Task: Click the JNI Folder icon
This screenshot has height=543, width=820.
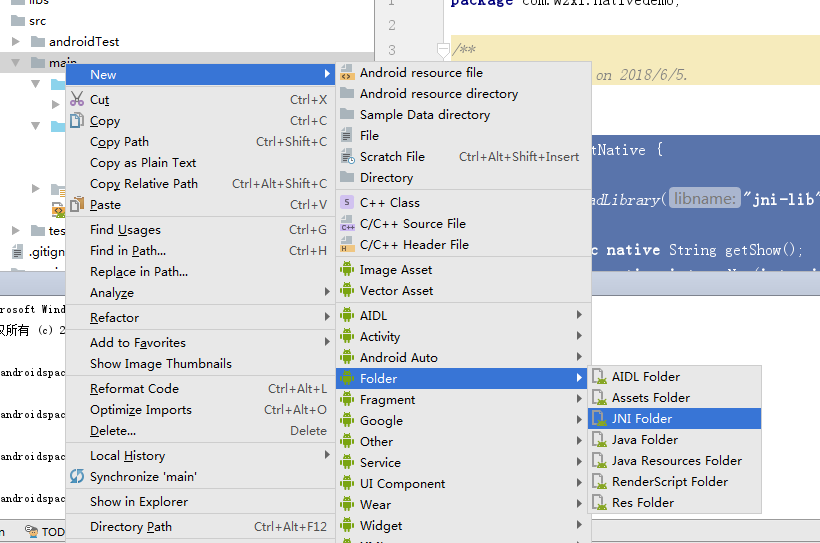Action: point(599,418)
